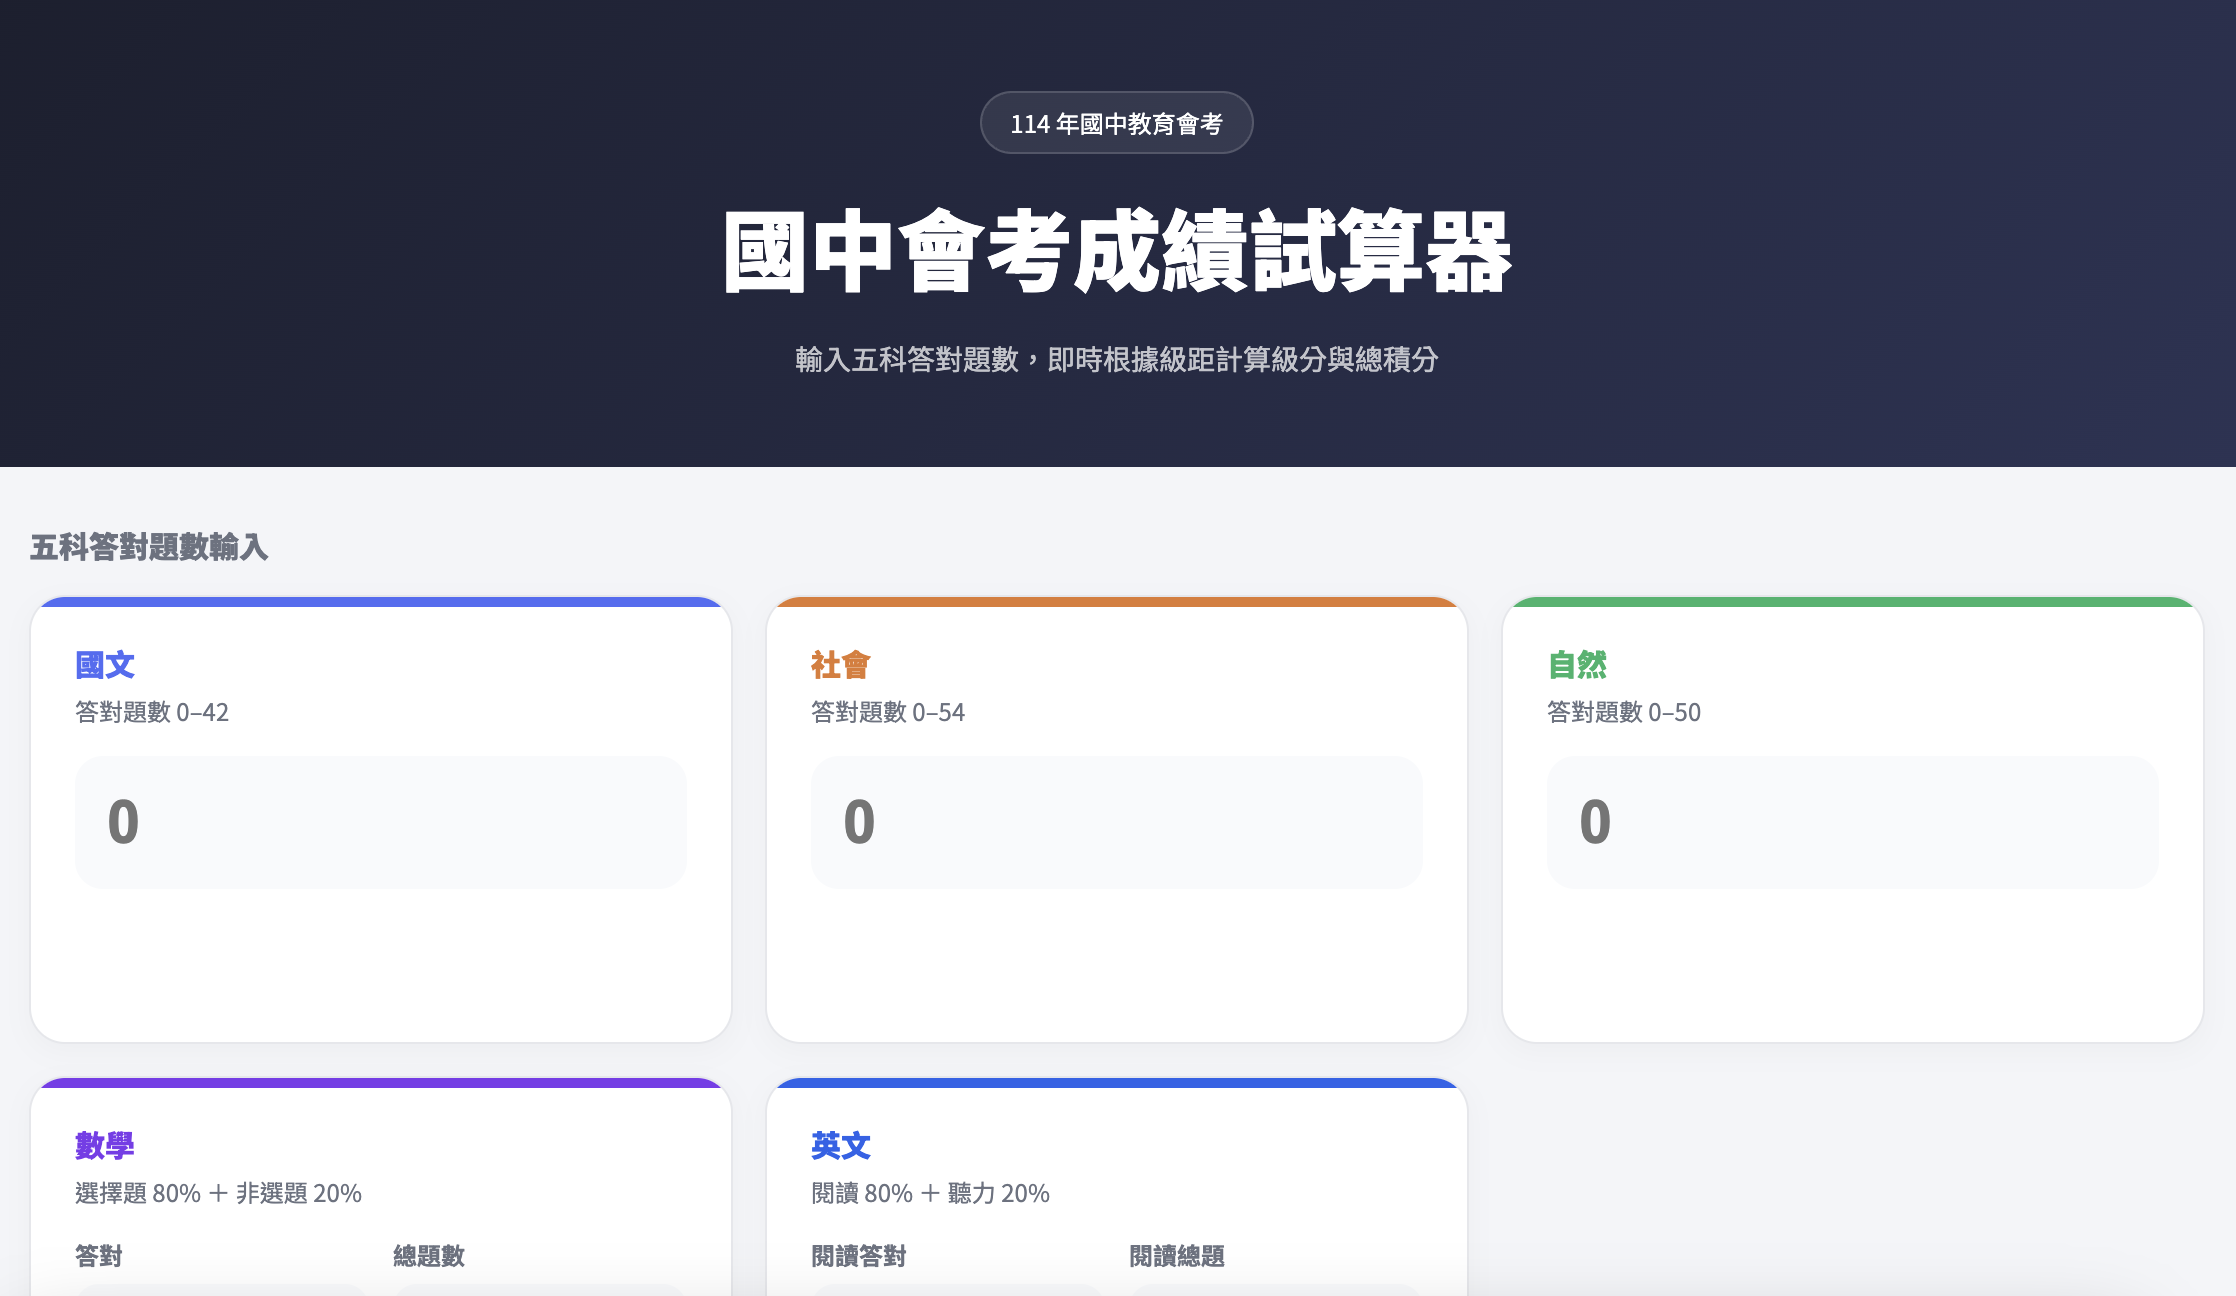Viewport: 2236px width, 1296px height.
Task: Click the 社會 correct answers input field
Action: coord(1117,822)
